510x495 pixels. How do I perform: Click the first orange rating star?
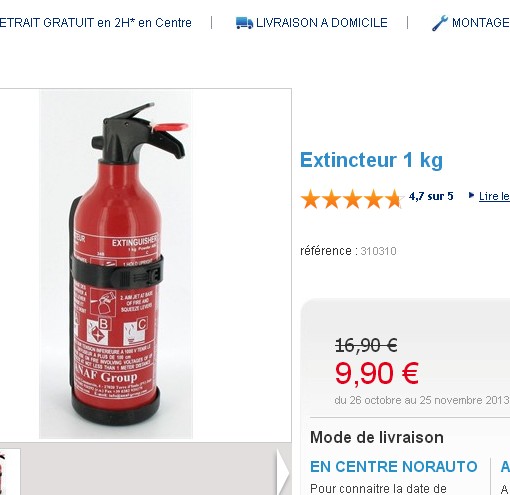310,199
